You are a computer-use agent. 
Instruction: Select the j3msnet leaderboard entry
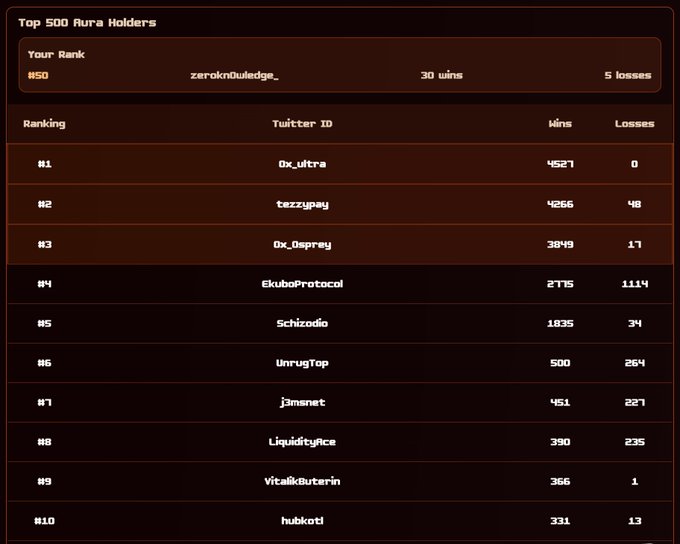click(x=302, y=403)
